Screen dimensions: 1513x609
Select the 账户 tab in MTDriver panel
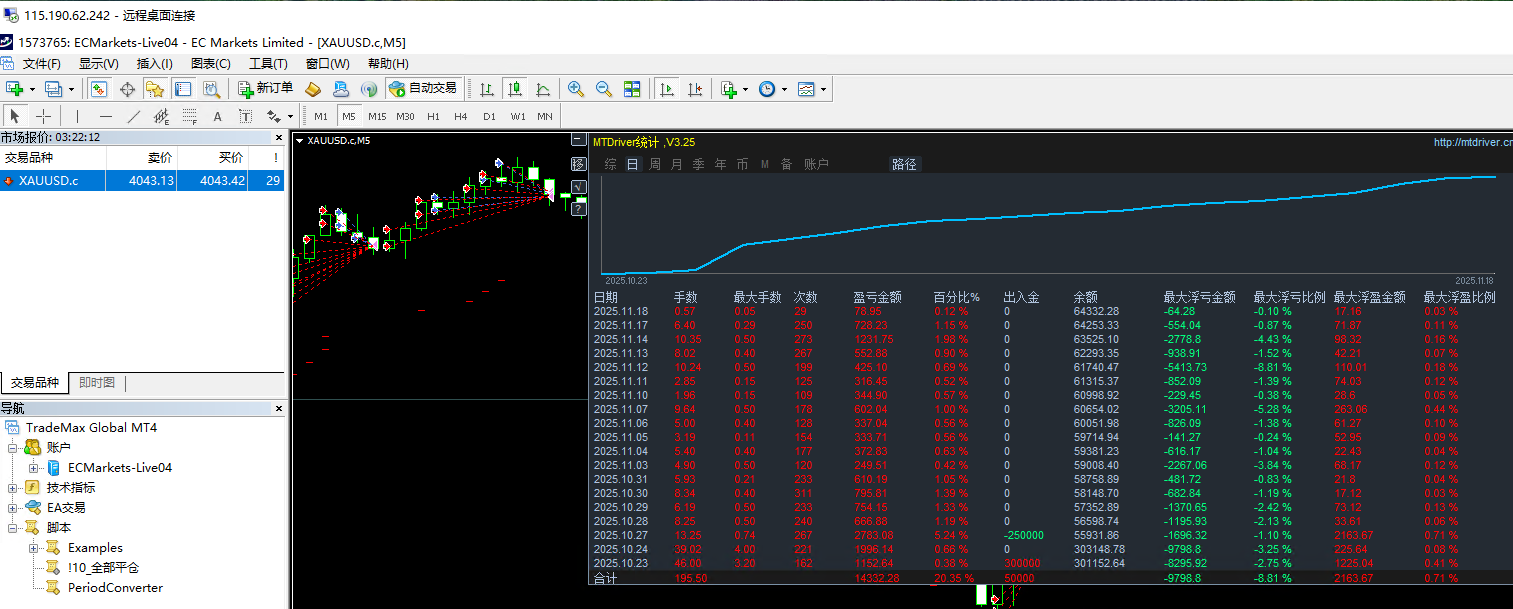(816, 164)
